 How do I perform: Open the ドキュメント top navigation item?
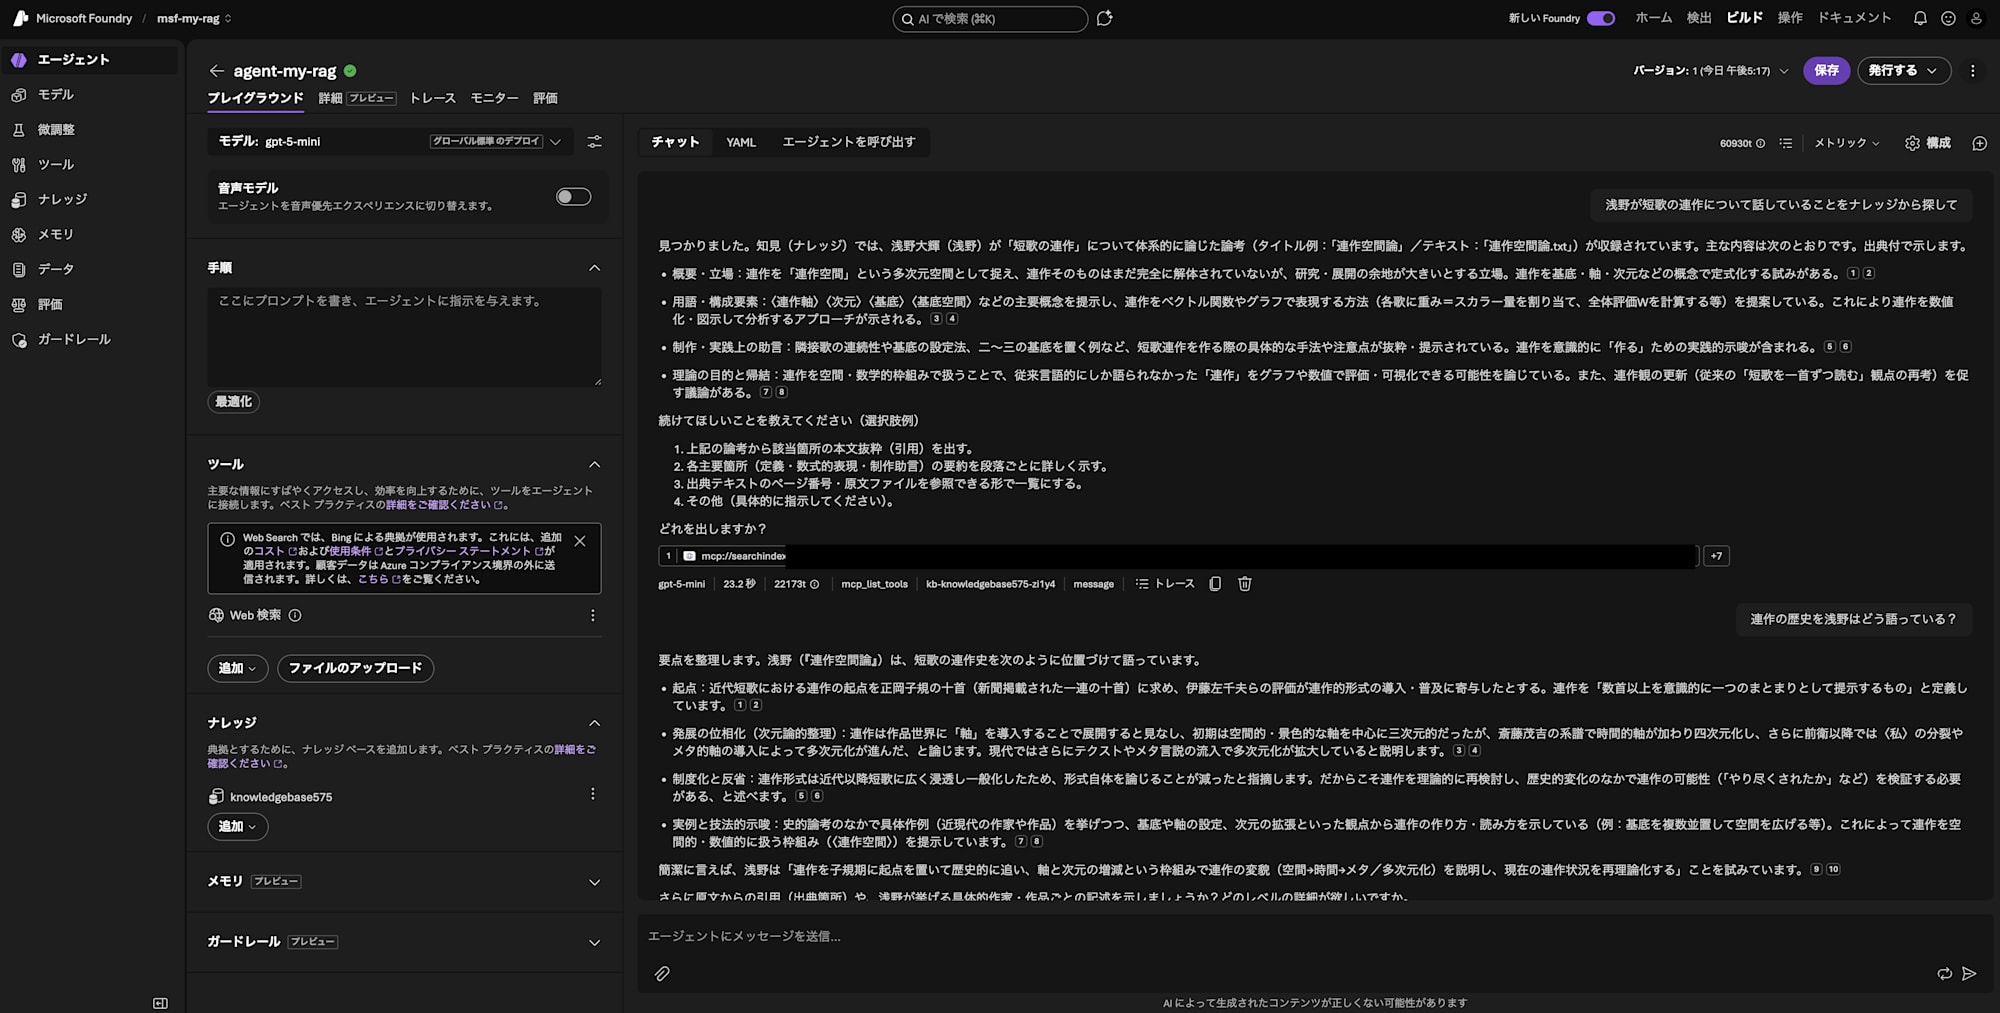tap(1855, 18)
